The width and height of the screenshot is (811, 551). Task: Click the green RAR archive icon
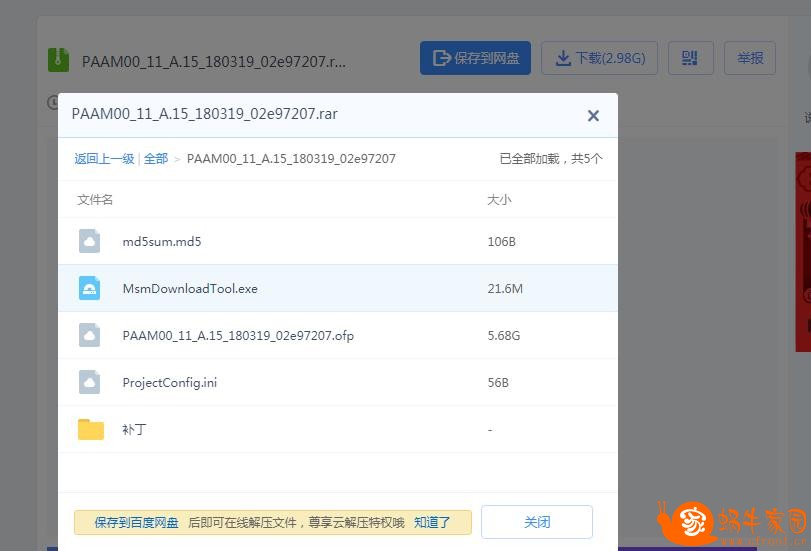pyautogui.click(x=58, y=59)
